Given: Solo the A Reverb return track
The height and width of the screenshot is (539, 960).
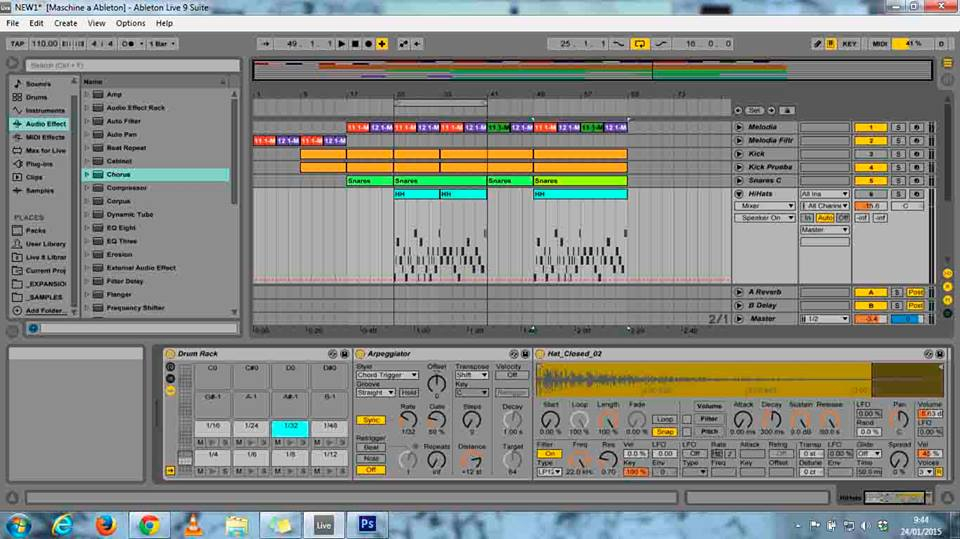Looking at the screenshot, I should [898, 292].
